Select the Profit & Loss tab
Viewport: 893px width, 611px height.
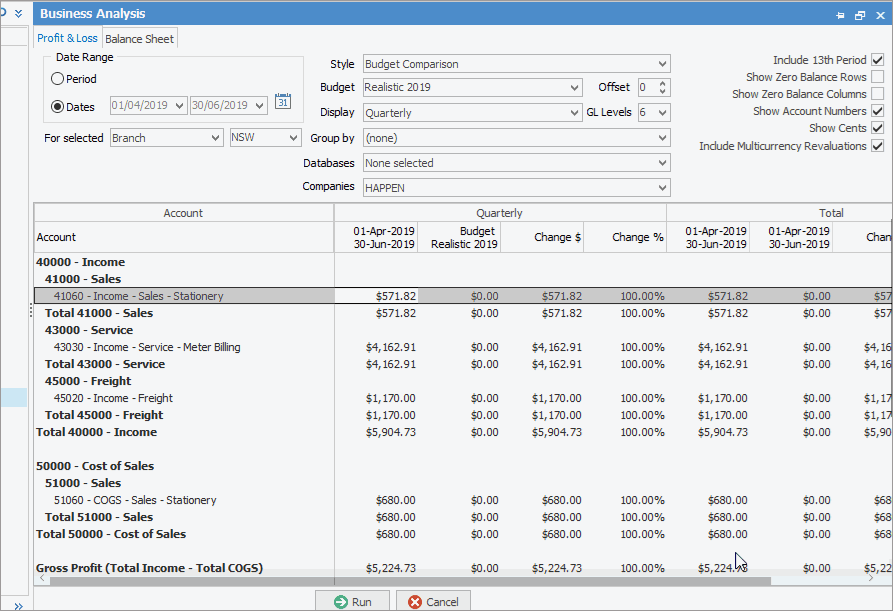click(67, 38)
